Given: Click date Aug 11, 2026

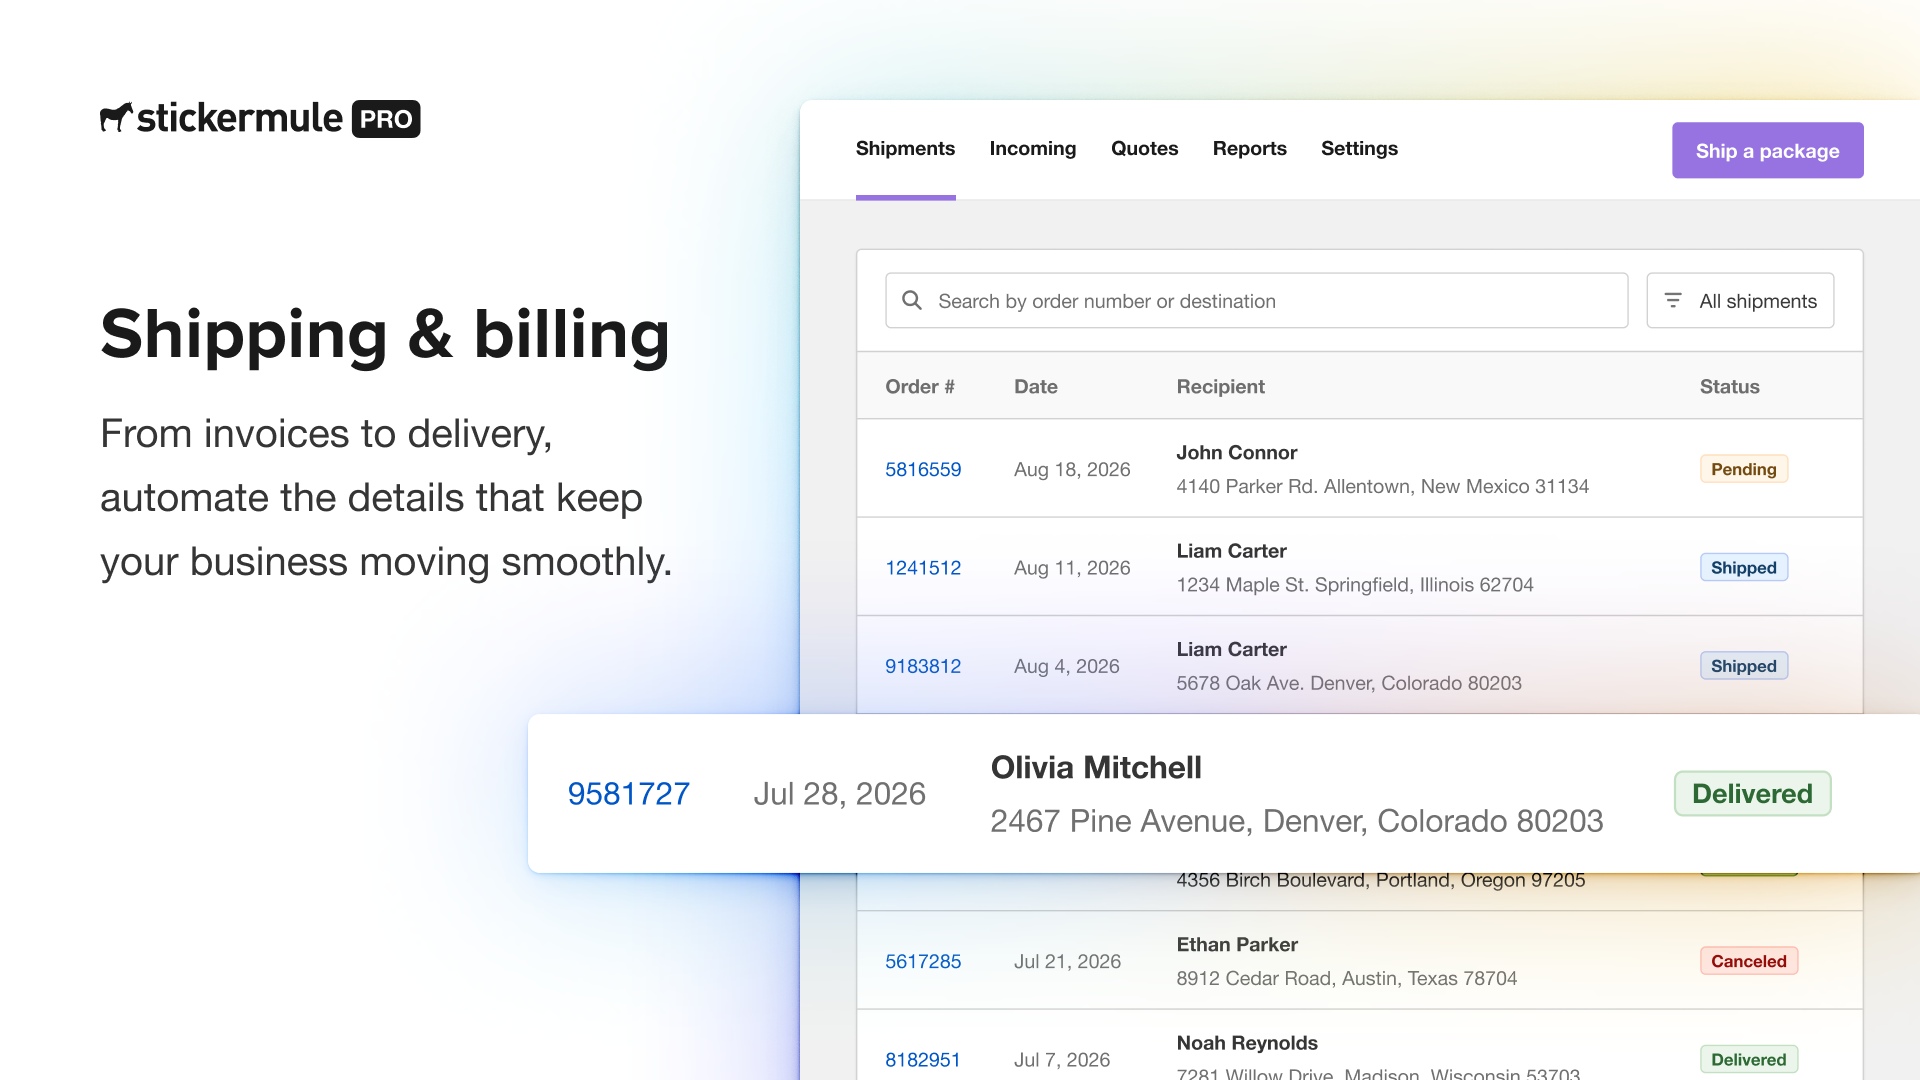Looking at the screenshot, I should click(1072, 567).
